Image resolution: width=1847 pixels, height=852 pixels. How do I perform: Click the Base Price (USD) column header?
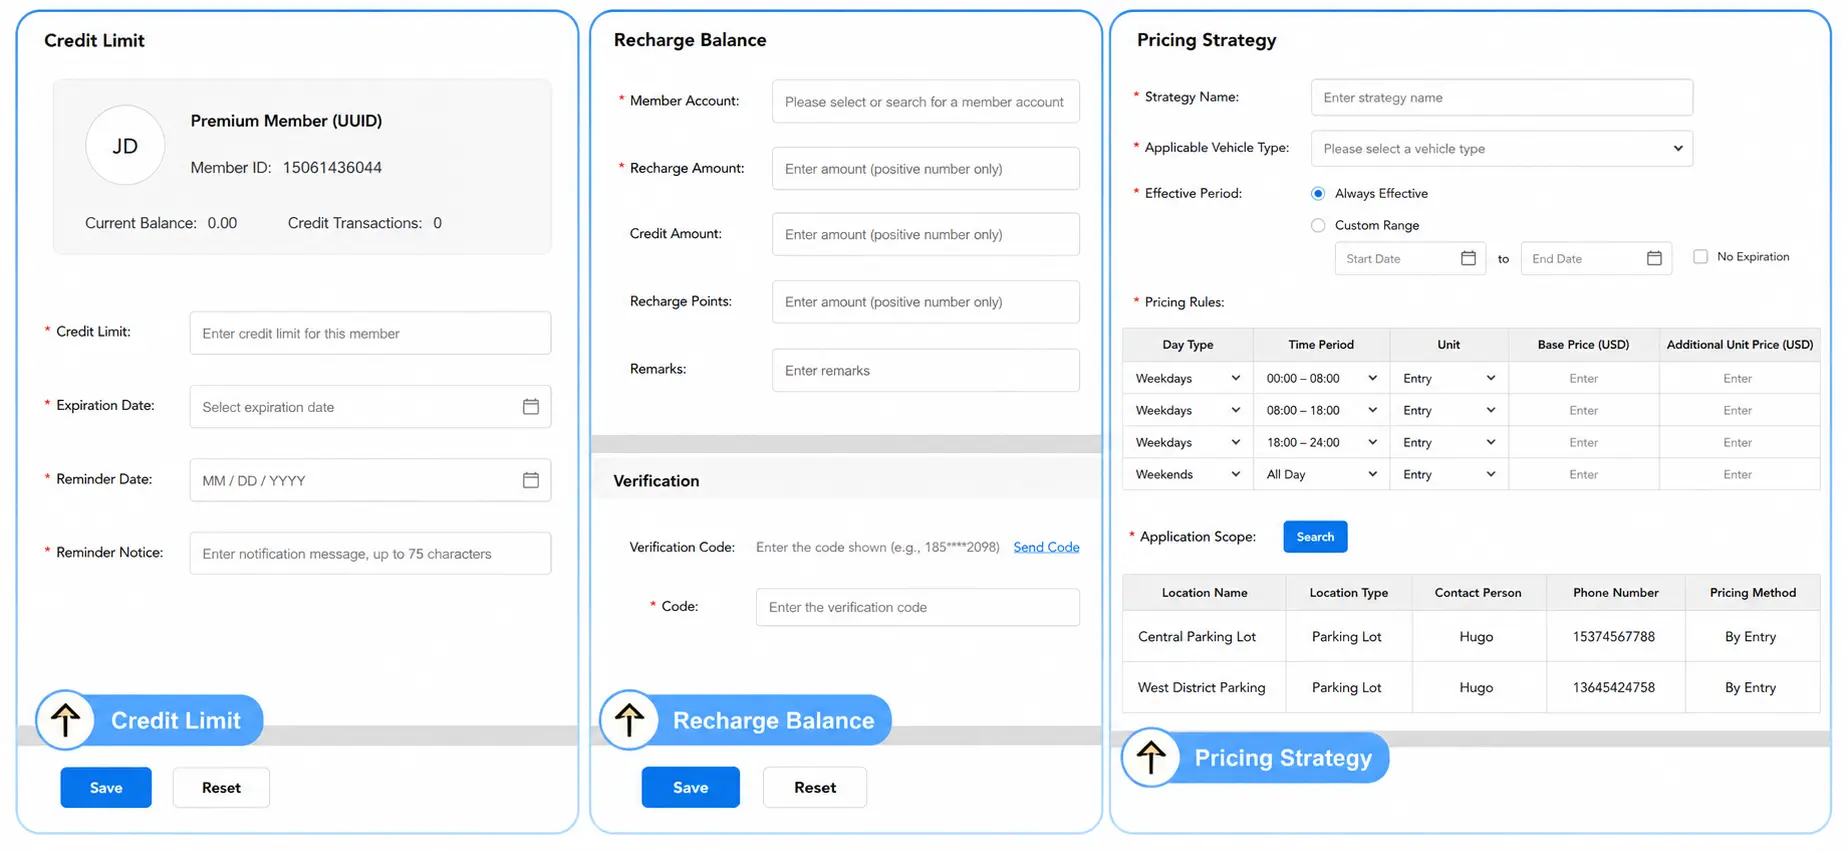(1584, 344)
